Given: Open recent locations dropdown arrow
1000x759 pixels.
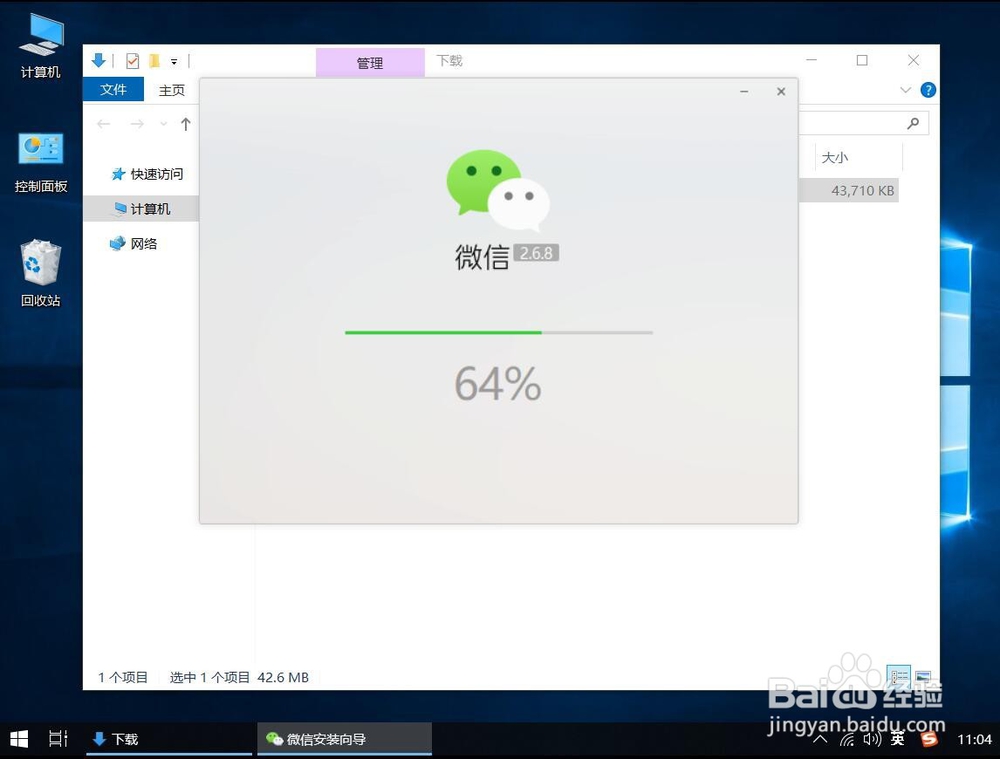Looking at the screenshot, I should point(163,124).
